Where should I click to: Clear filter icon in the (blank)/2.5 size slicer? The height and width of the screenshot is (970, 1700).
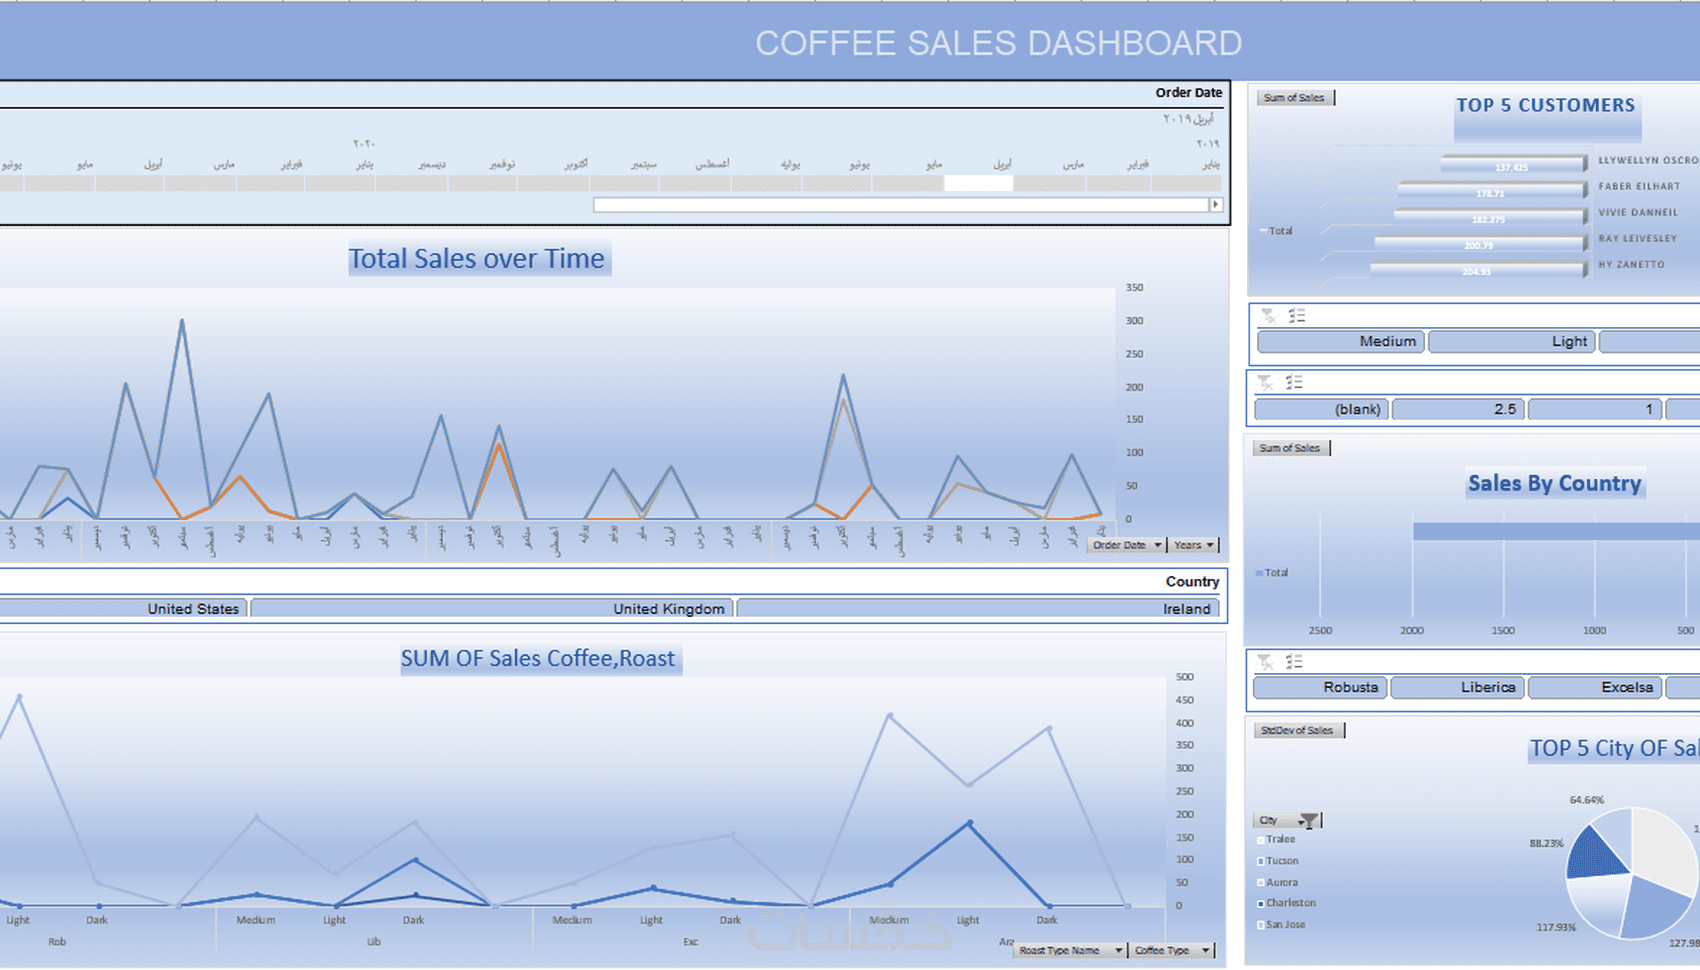pyautogui.click(x=1265, y=382)
